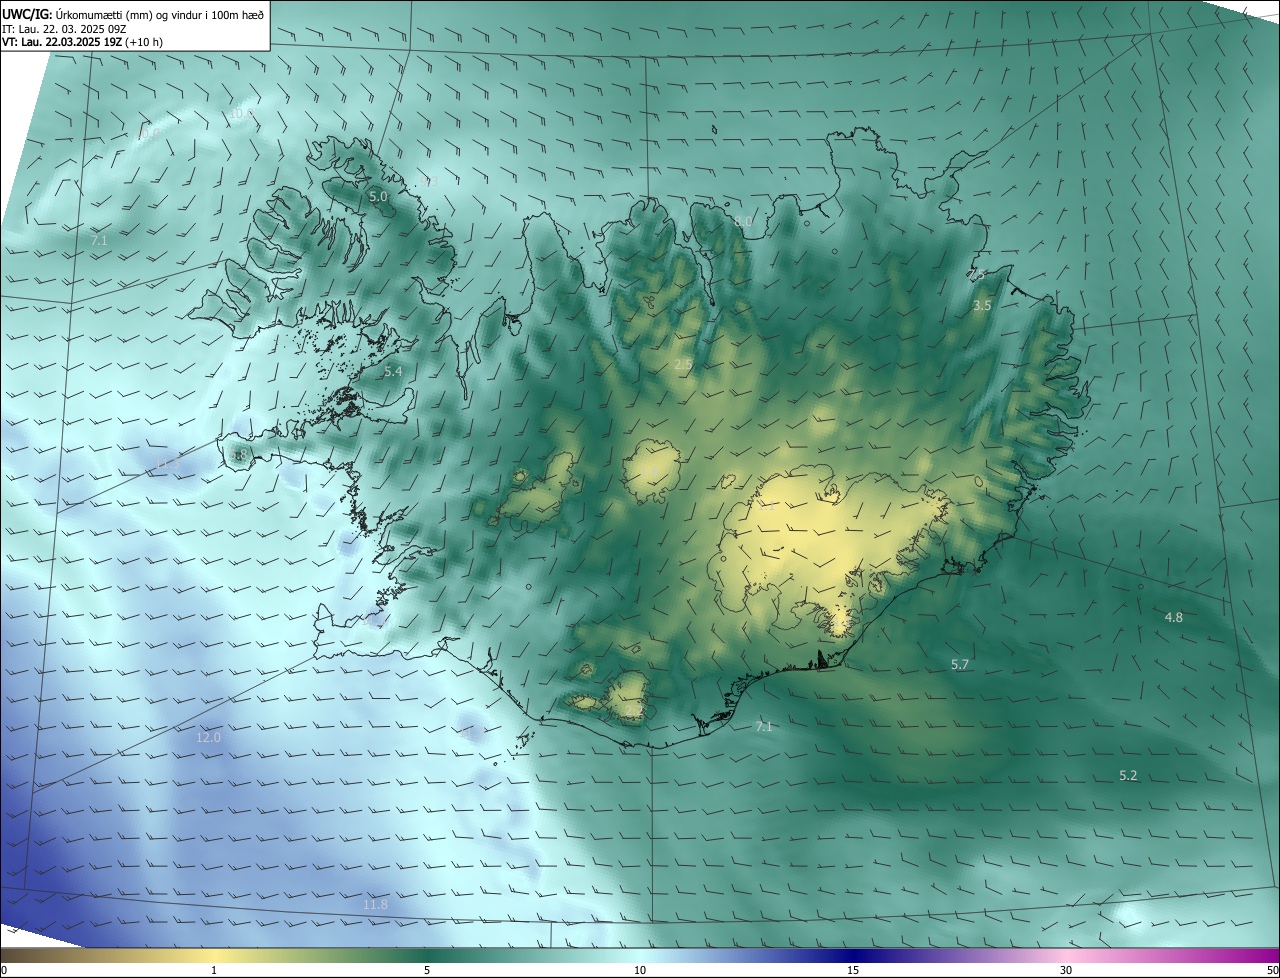Image resolution: width=1280 pixels, height=978 pixels.
Task: Click the 0 tick label on the colour scale
Action: [x=4, y=970]
